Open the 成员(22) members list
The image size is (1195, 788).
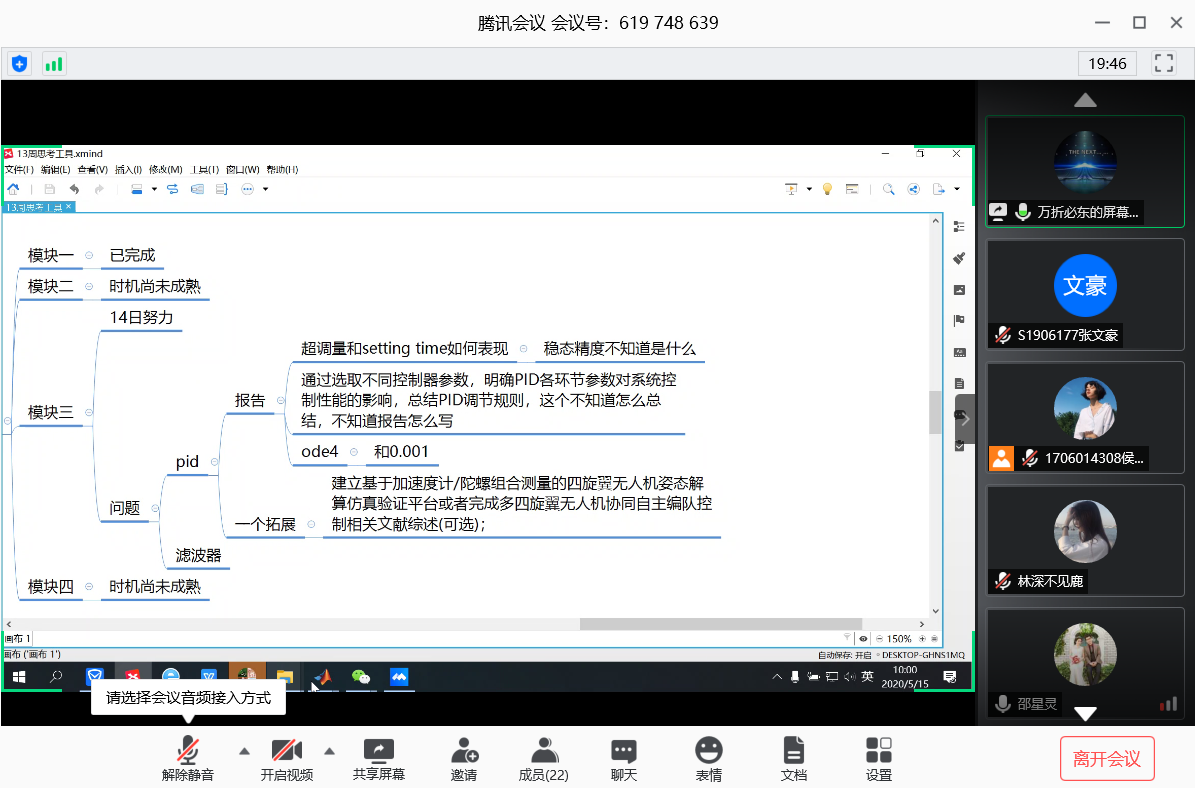543,757
